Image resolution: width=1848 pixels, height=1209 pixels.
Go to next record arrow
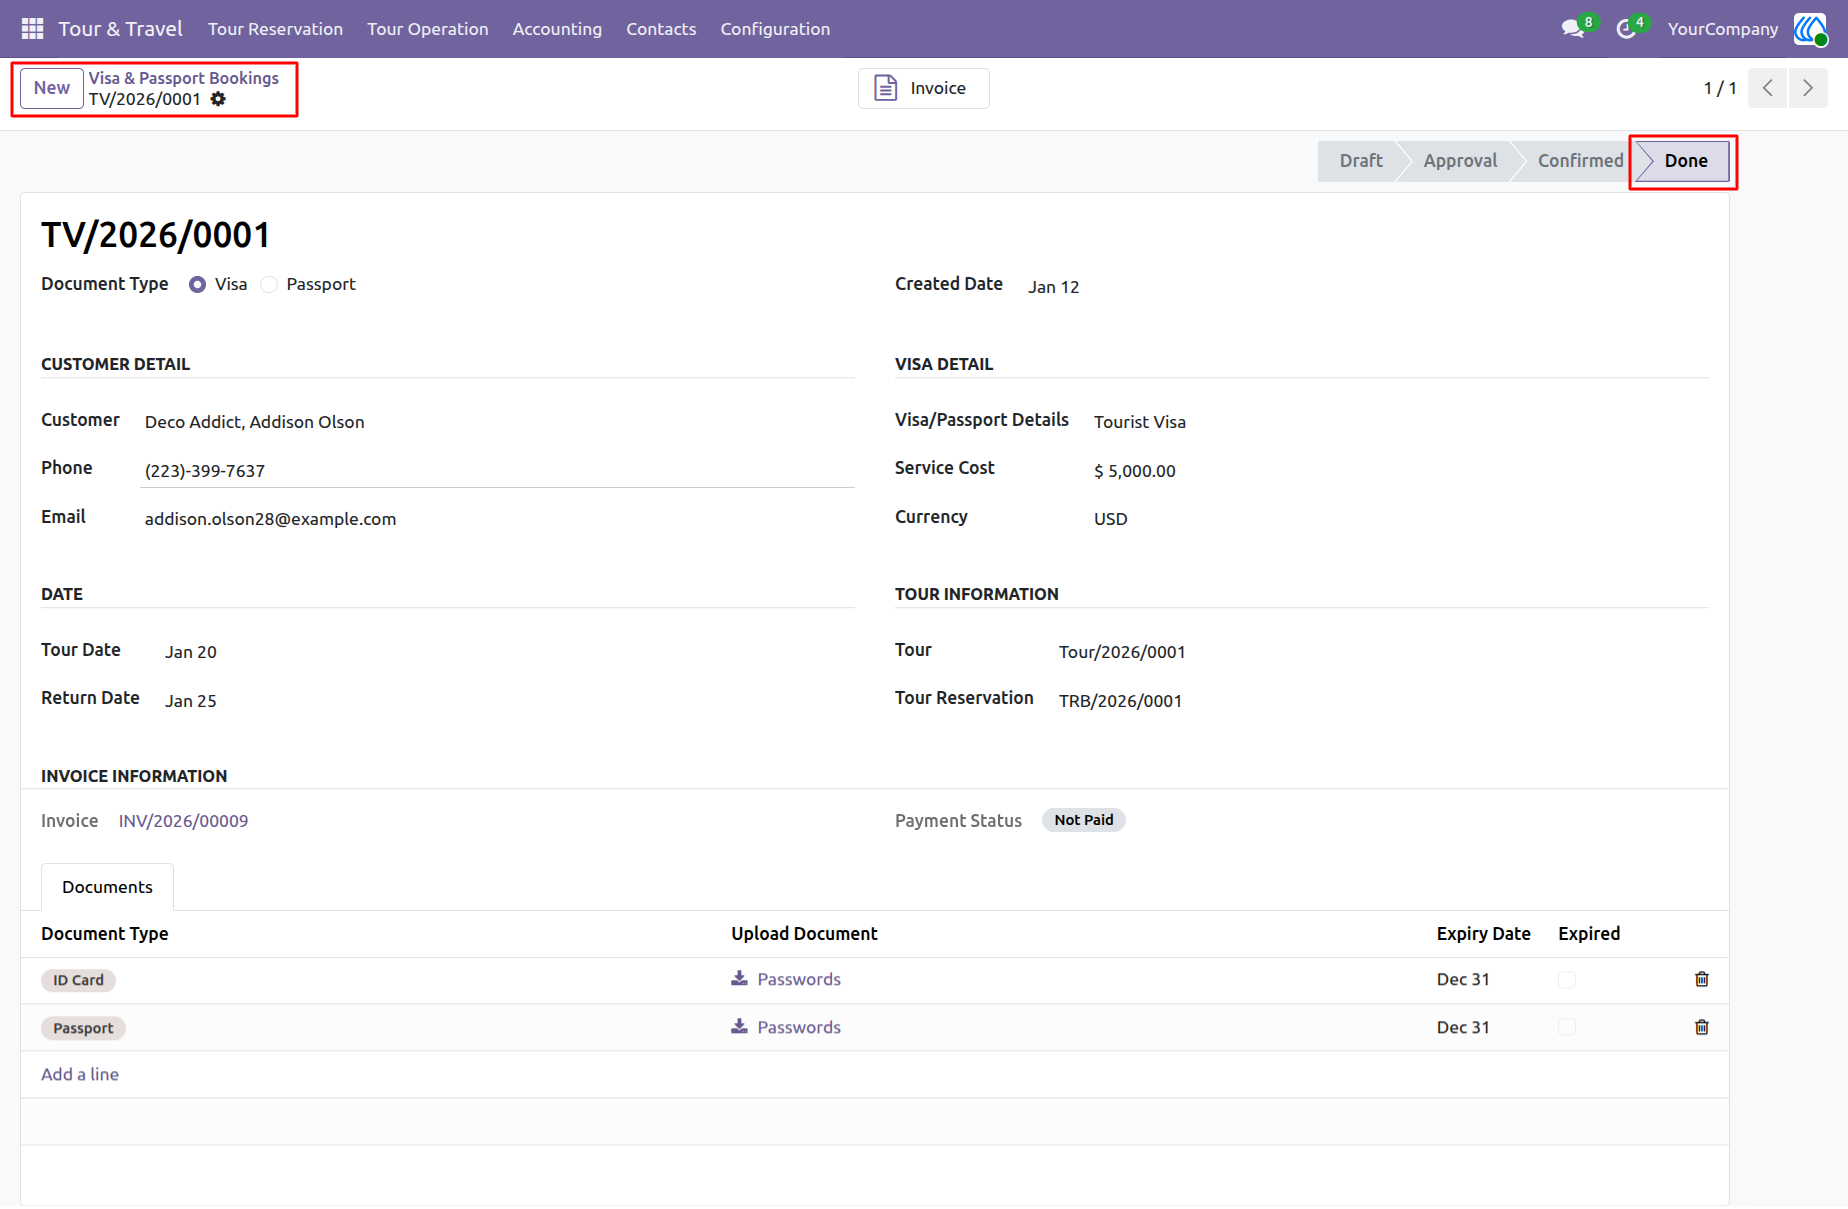click(x=1808, y=88)
